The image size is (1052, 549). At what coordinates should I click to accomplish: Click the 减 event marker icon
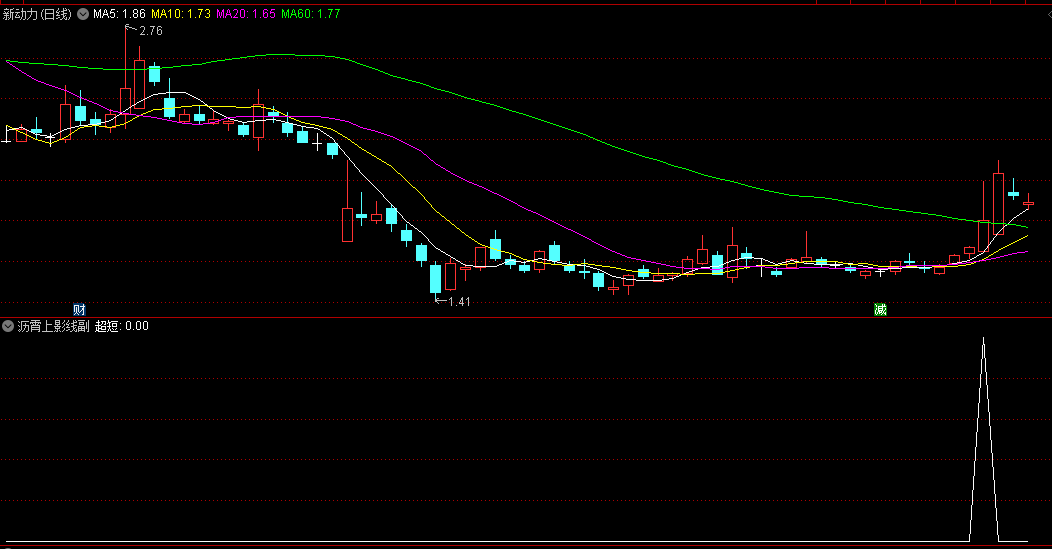click(880, 309)
